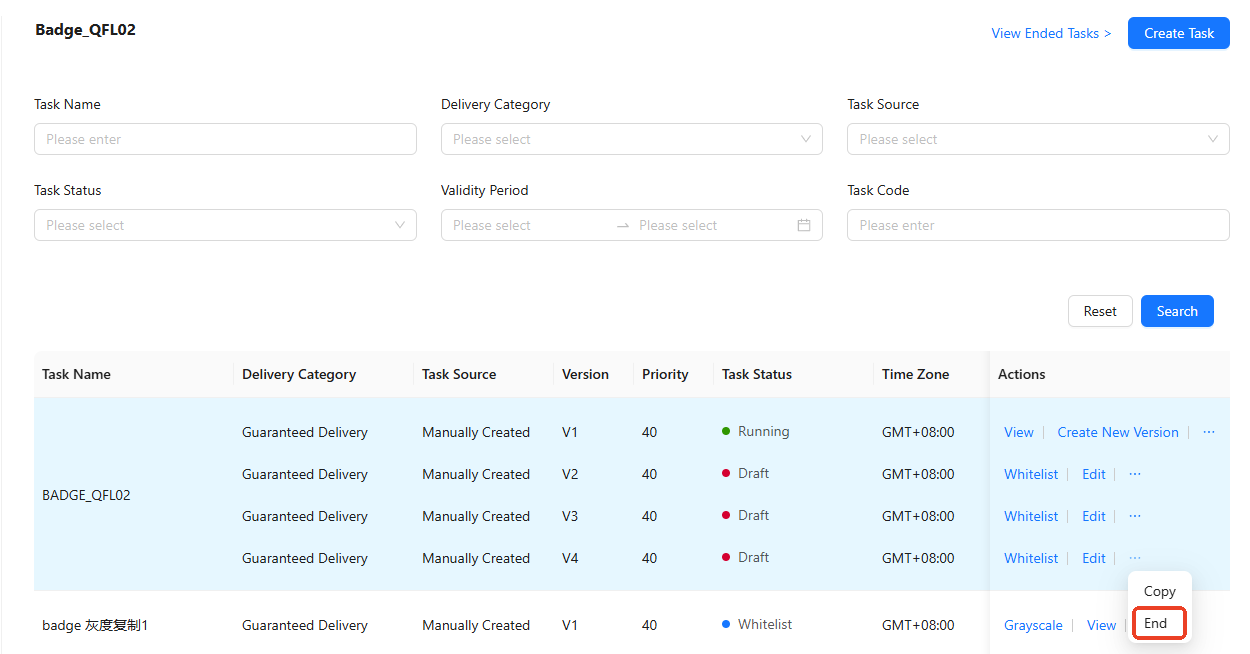
Task: Open more actions ellipsis for V2 row
Action: click(x=1135, y=474)
